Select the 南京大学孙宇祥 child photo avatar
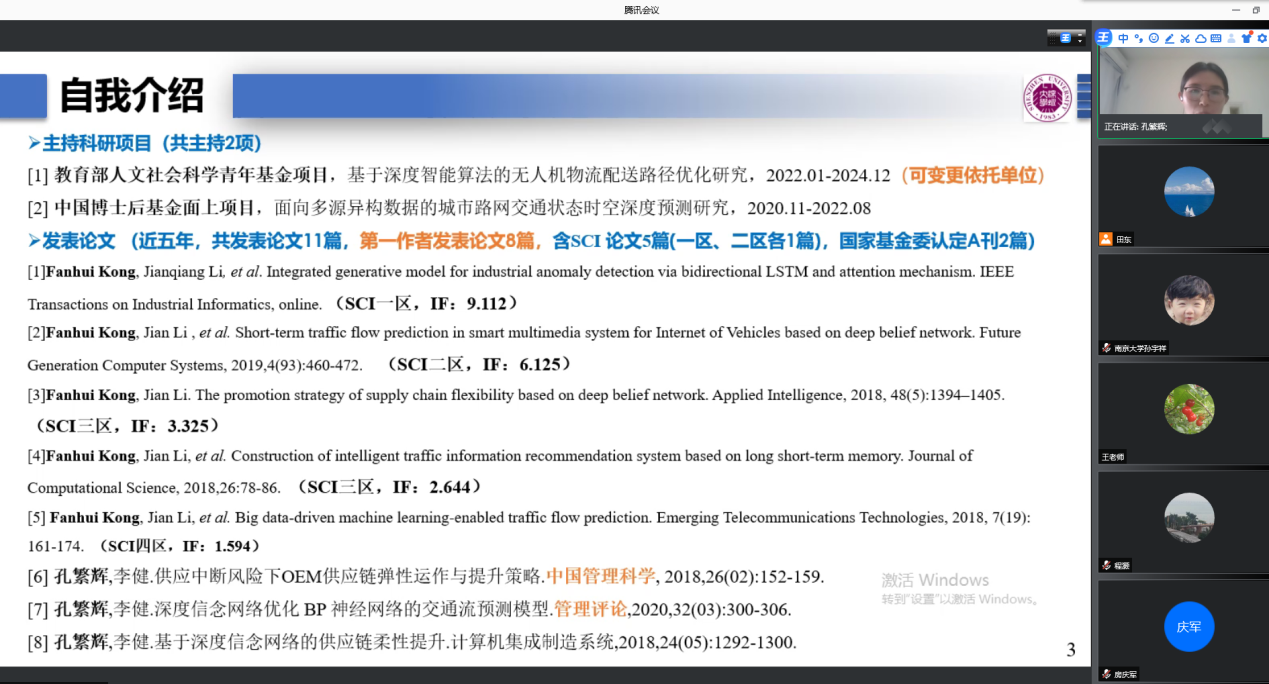This screenshot has height=684, width=1269. (1189, 300)
